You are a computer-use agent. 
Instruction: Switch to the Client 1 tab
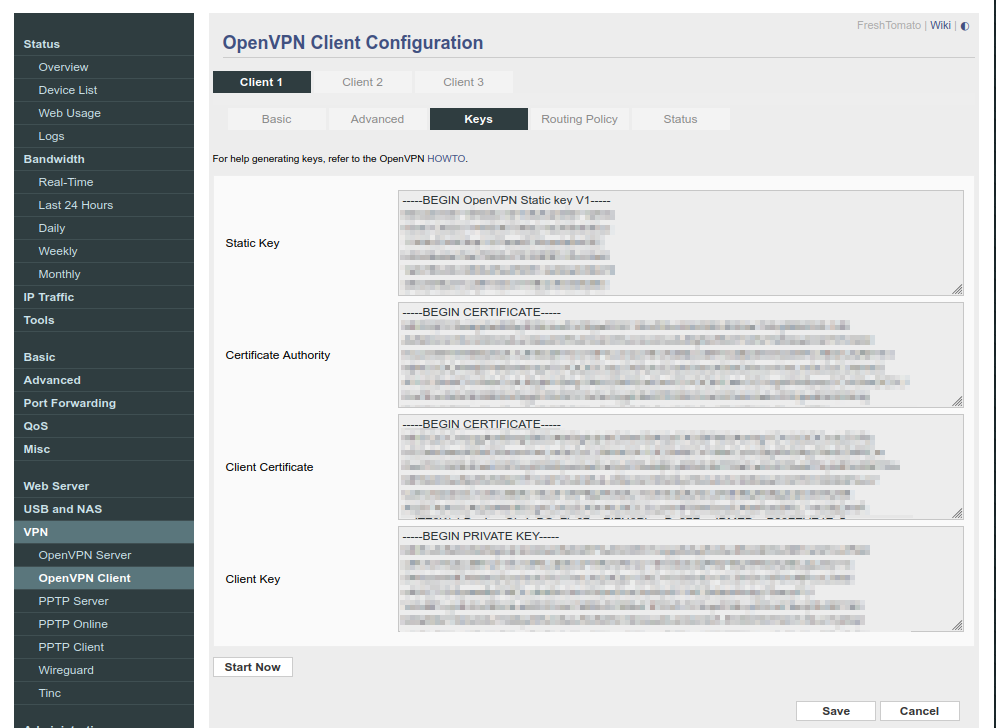pyautogui.click(x=262, y=82)
